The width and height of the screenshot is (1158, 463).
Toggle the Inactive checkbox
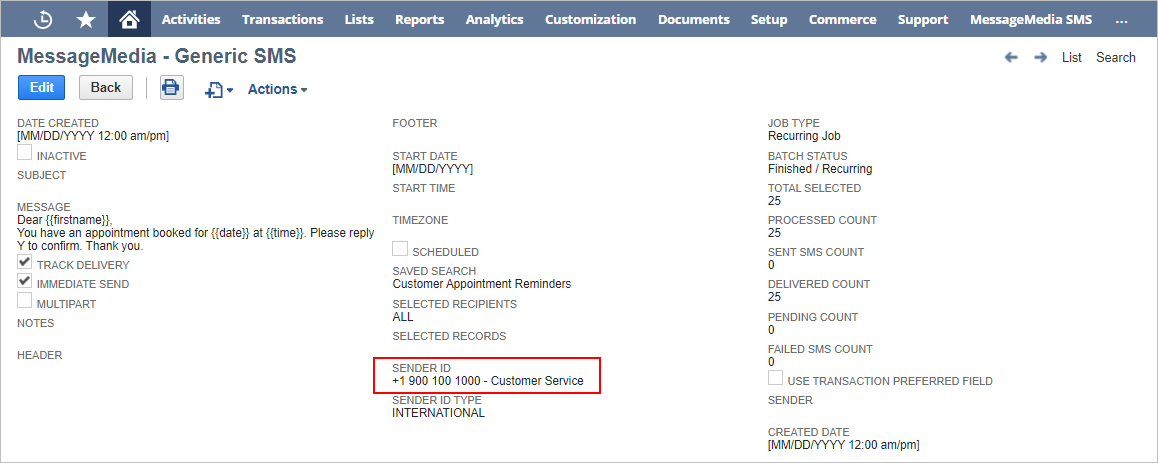24,153
